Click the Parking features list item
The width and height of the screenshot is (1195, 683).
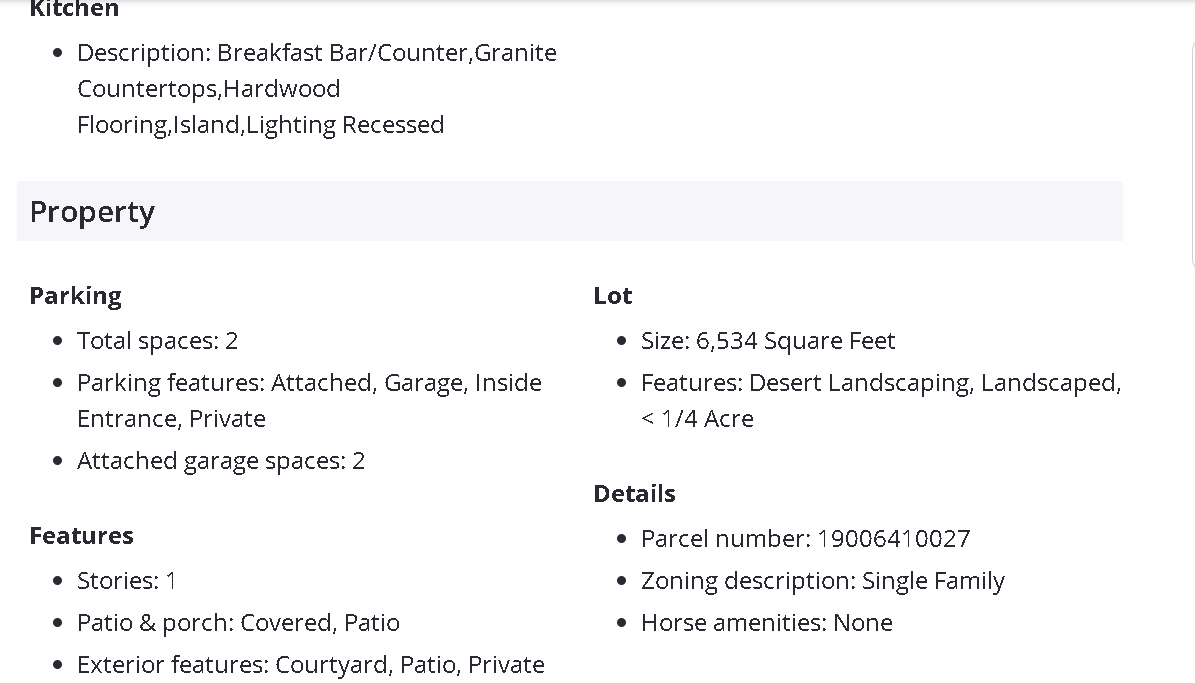[309, 383]
